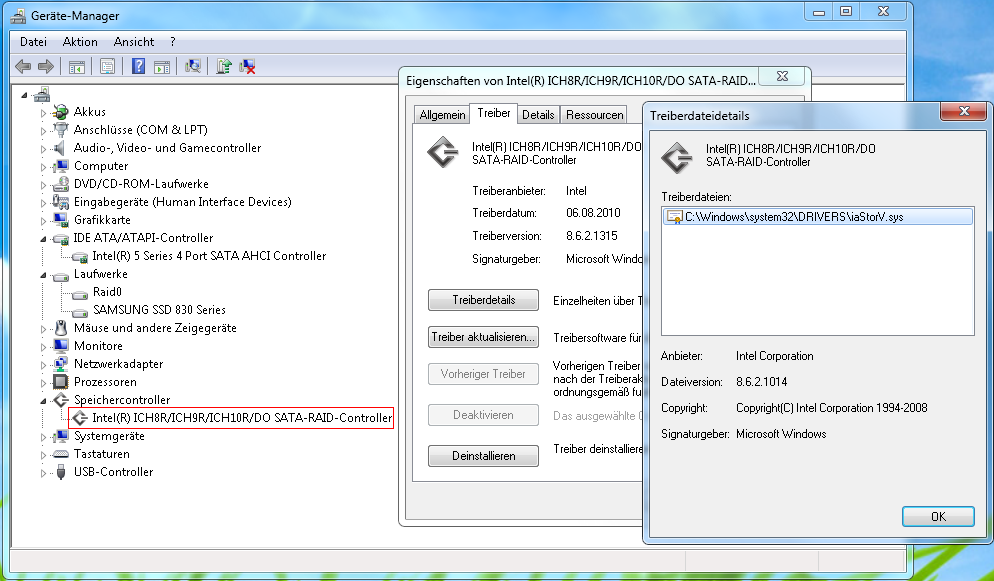The image size is (994, 581).
Task: Open the ? help menu
Action: (x=172, y=42)
